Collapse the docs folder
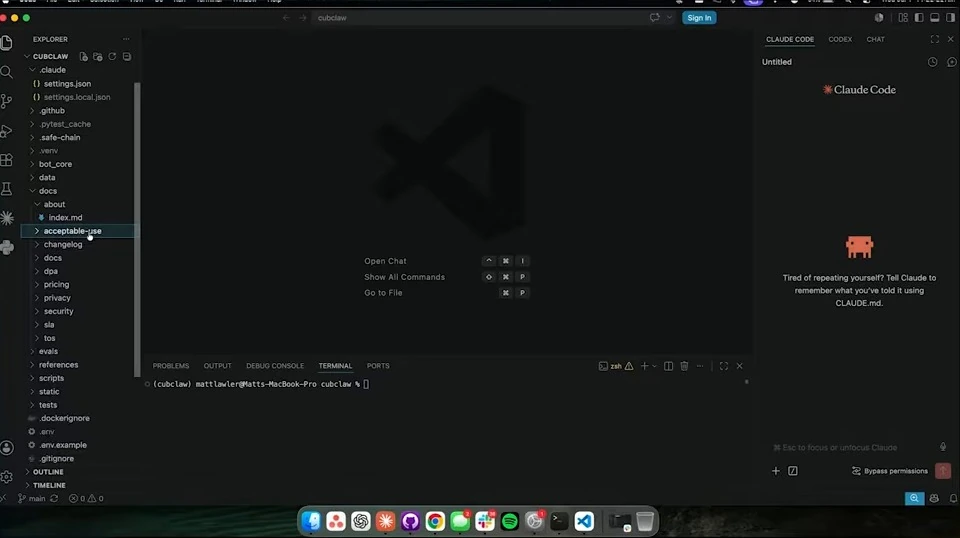Viewport: 960px width, 538px height. [x=48, y=191]
